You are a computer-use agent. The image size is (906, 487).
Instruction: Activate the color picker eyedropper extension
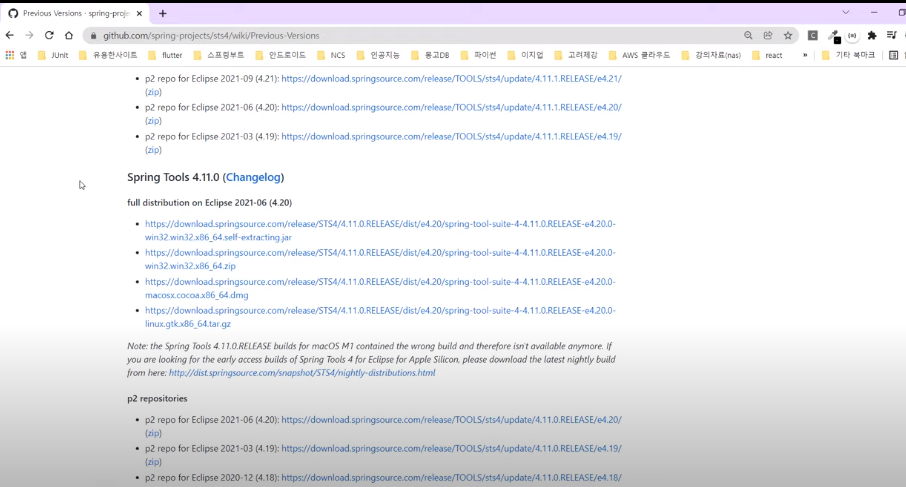pyautogui.click(x=833, y=36)
